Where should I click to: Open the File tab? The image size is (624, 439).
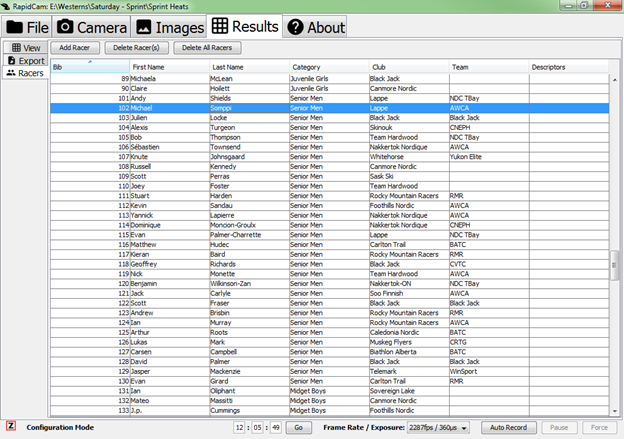tap(27, 27)
